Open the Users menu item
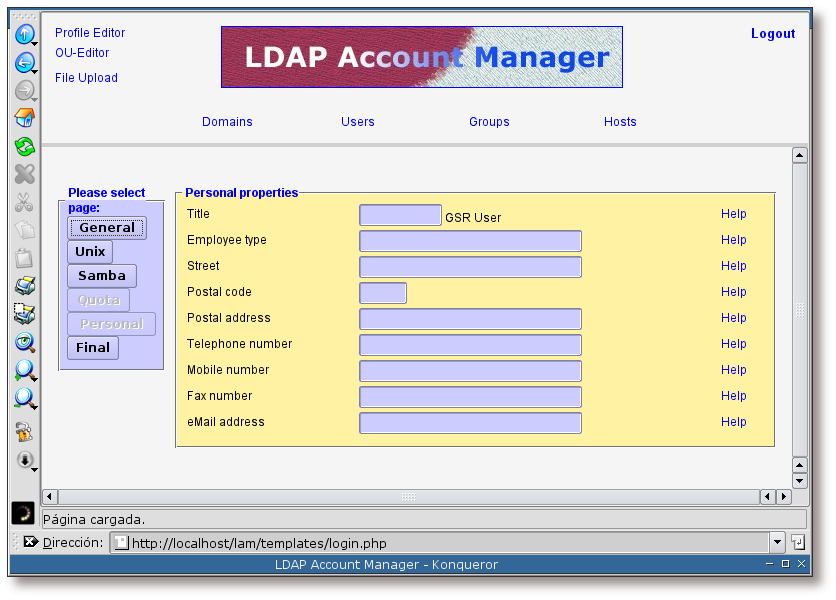Screen dimensions: 836x600 click(357, 122)
